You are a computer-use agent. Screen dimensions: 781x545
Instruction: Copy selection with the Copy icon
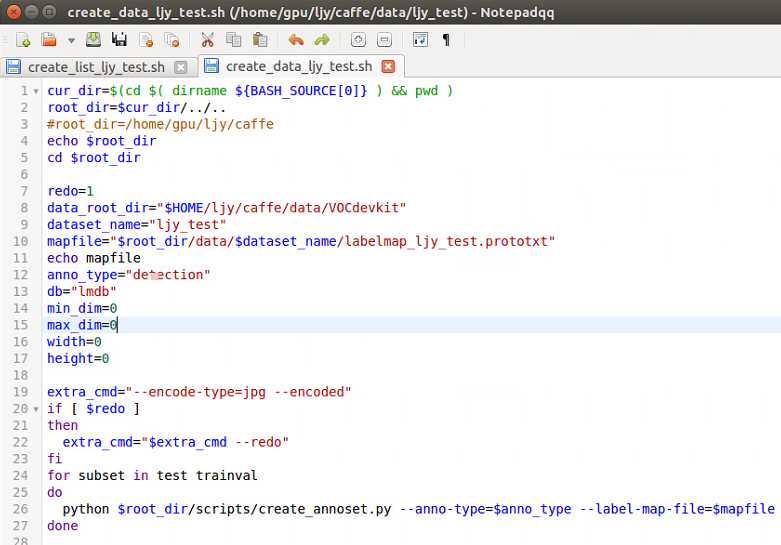[x=234, y=39]
